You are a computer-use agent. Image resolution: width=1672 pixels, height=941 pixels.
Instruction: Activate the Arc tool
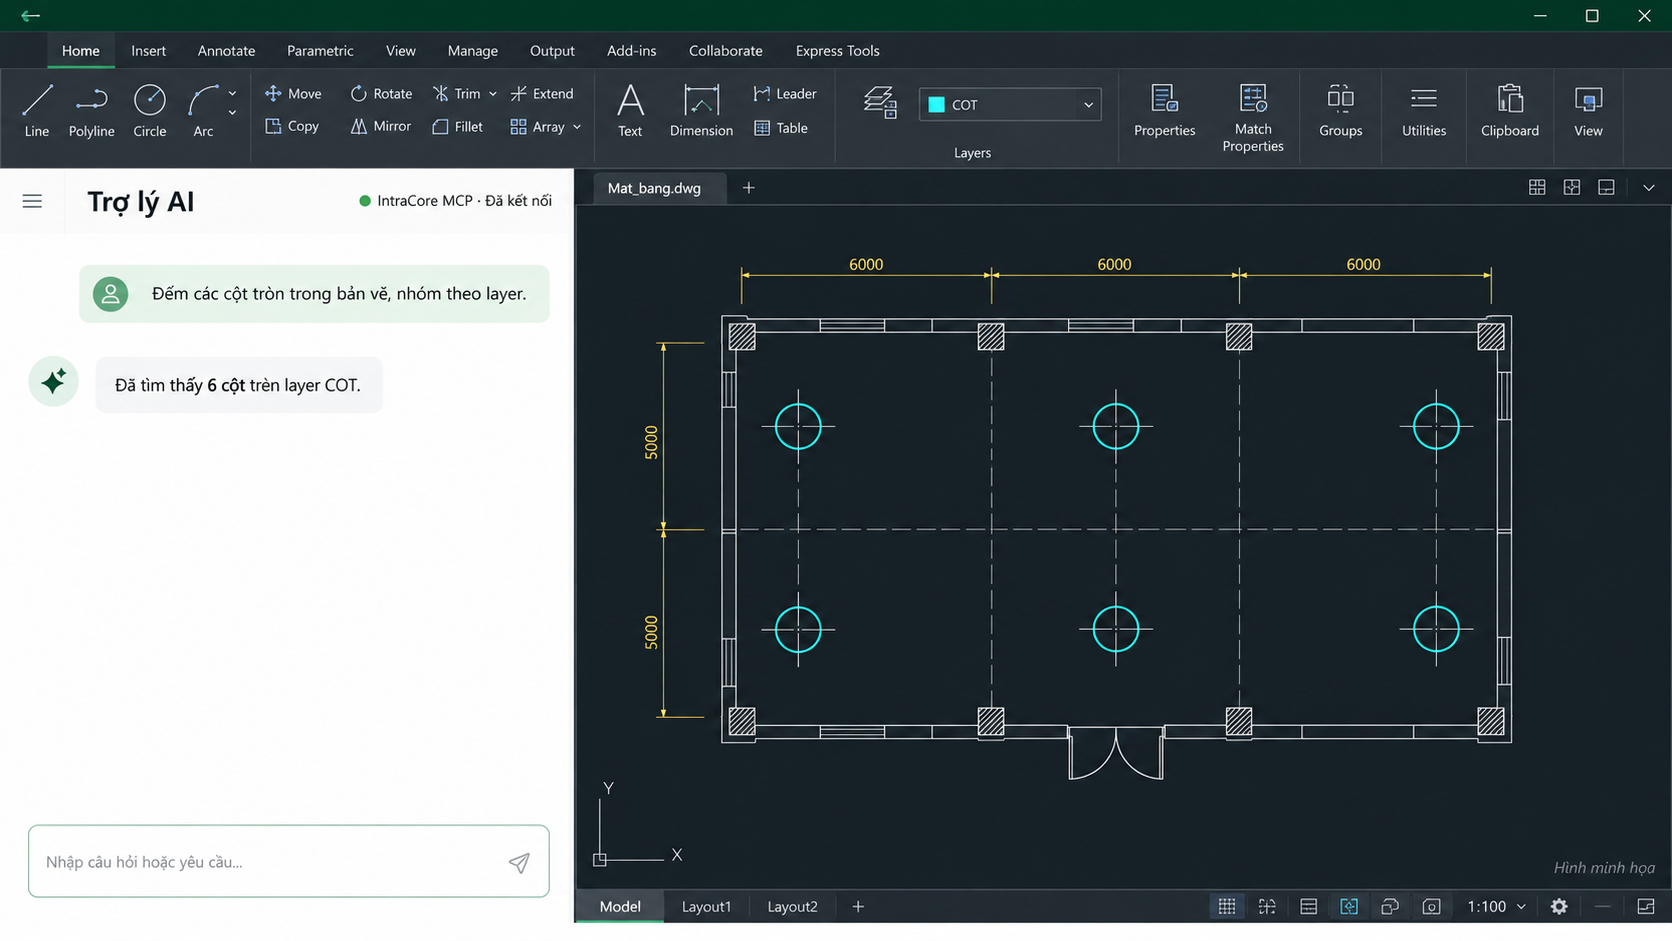click(x=203, y=111)
